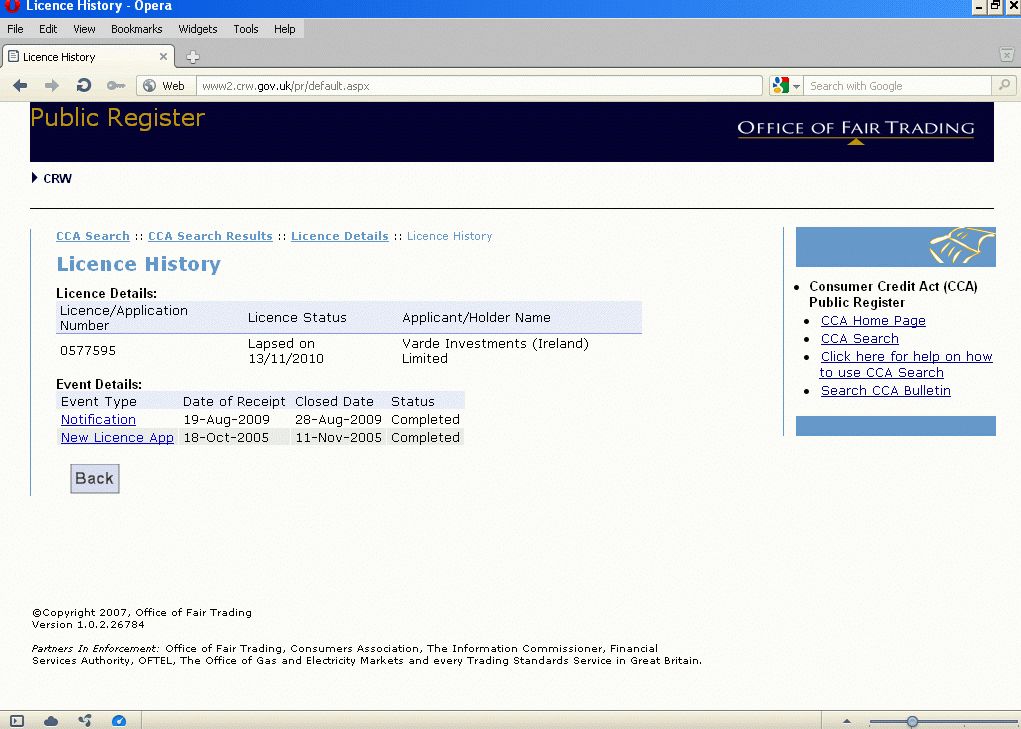
Task: Open the Opera Link sync icon
Action: tap(85, 721)
